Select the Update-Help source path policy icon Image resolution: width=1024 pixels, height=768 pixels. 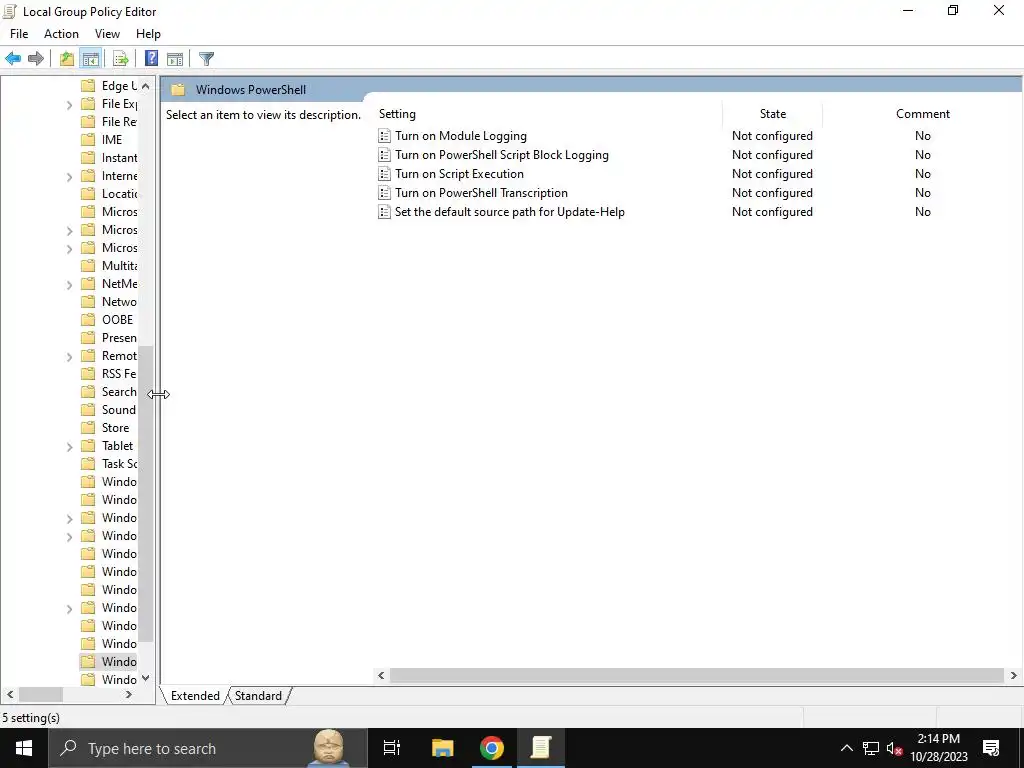point(385,212)
